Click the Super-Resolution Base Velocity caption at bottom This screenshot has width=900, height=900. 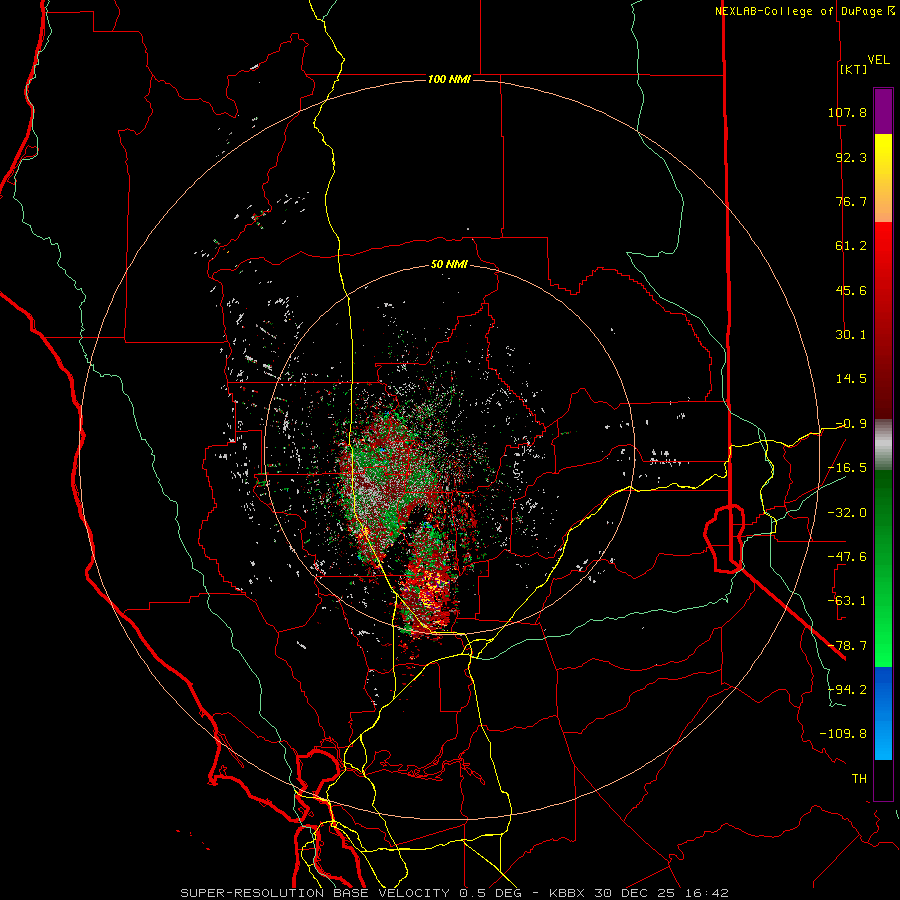[454, 893]
